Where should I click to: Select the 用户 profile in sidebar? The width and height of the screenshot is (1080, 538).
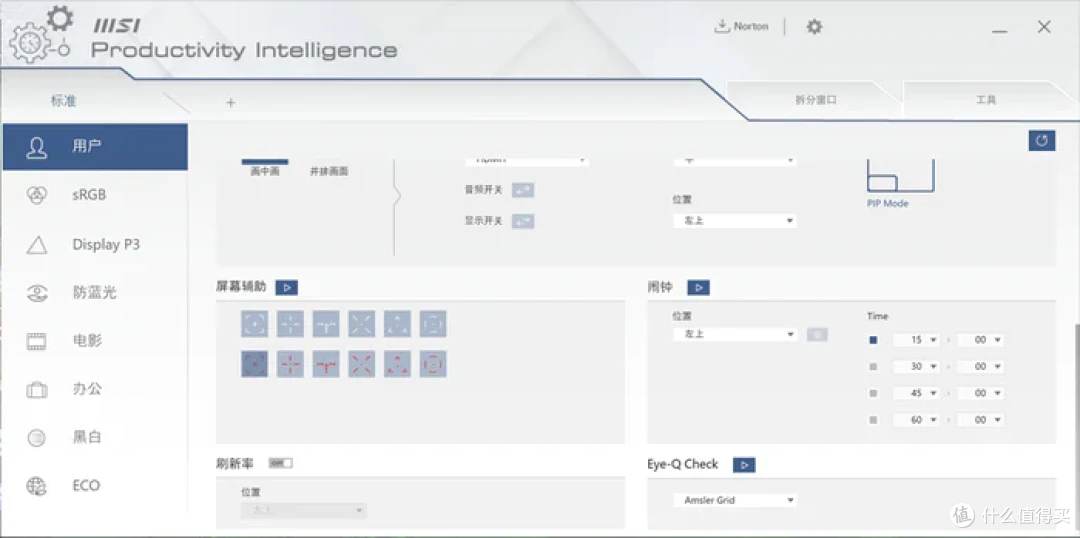[x=95, y=147]
